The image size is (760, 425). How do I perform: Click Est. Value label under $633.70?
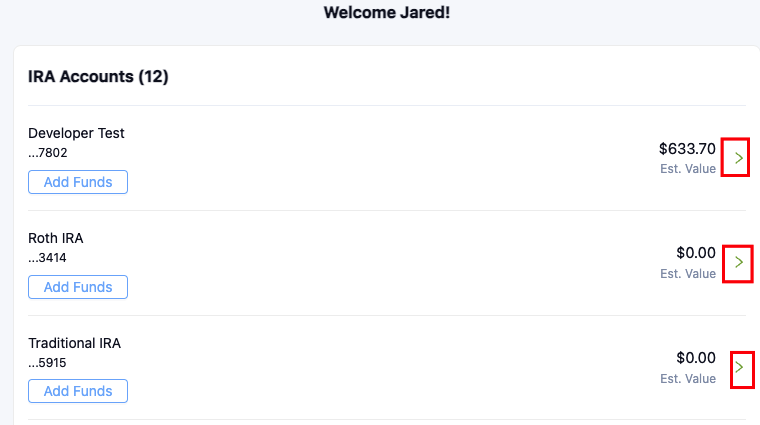[688, 169]
